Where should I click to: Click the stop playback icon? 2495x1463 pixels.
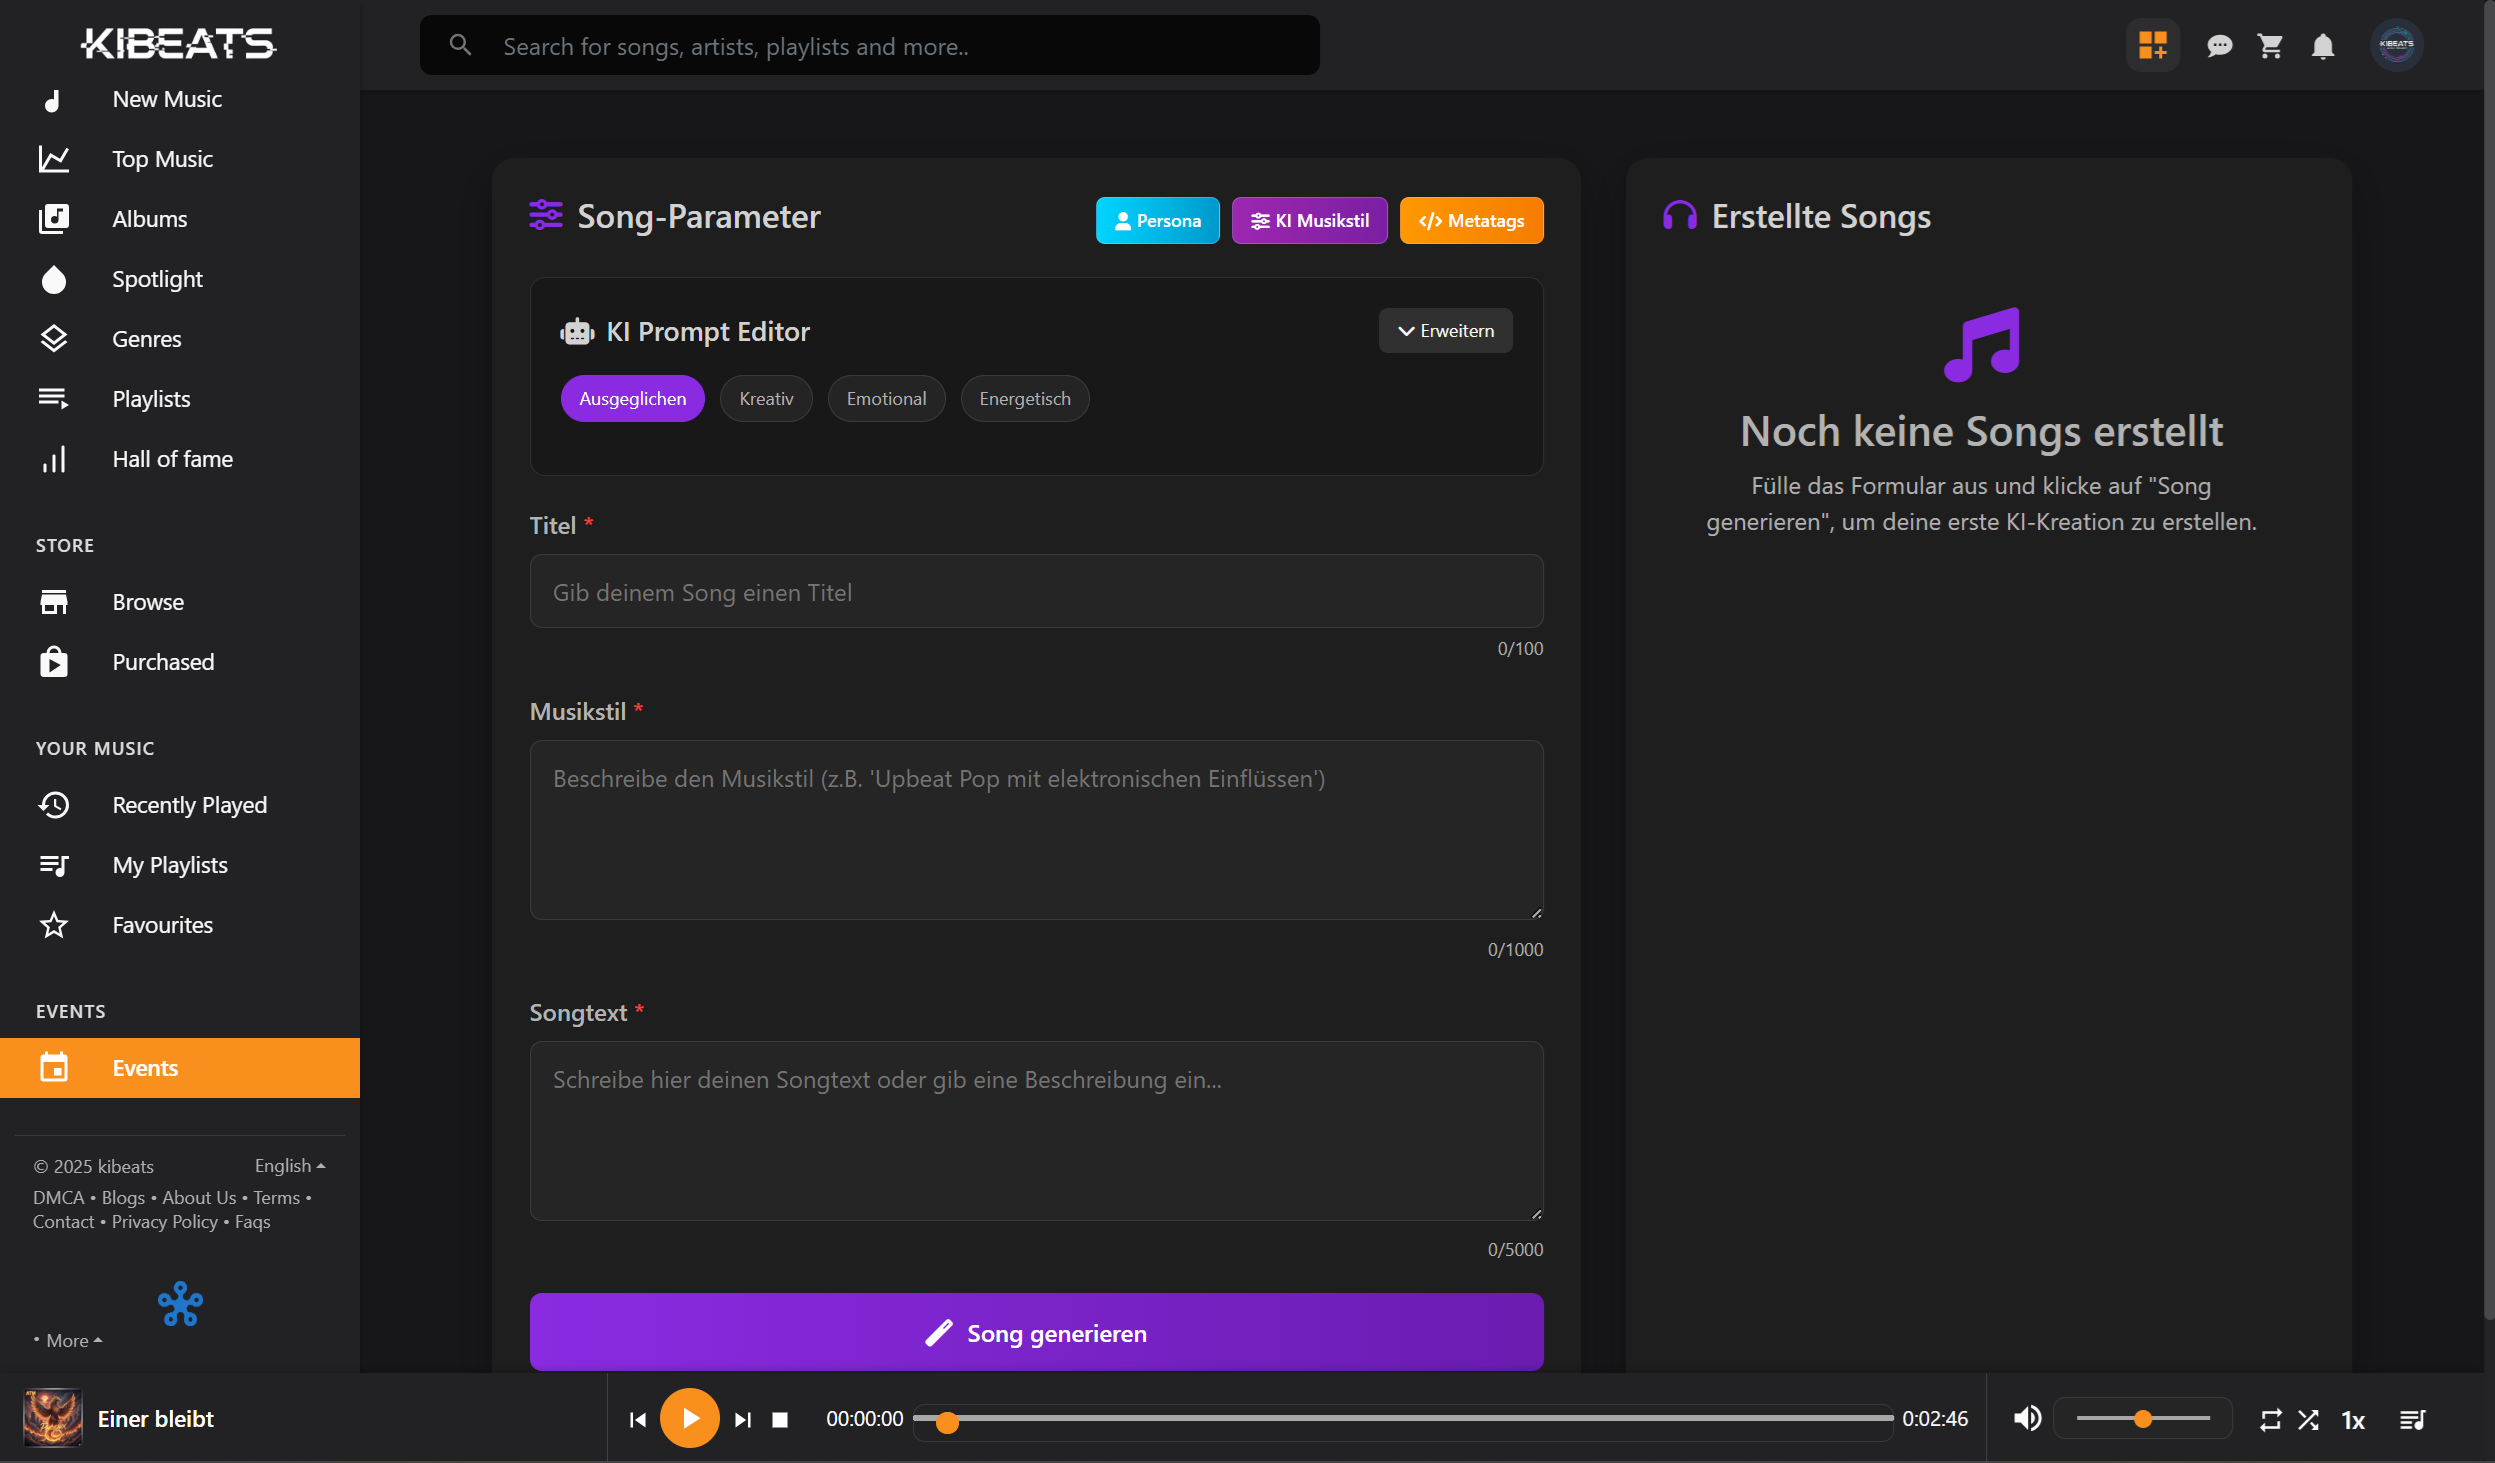(x=780, y=1419)
